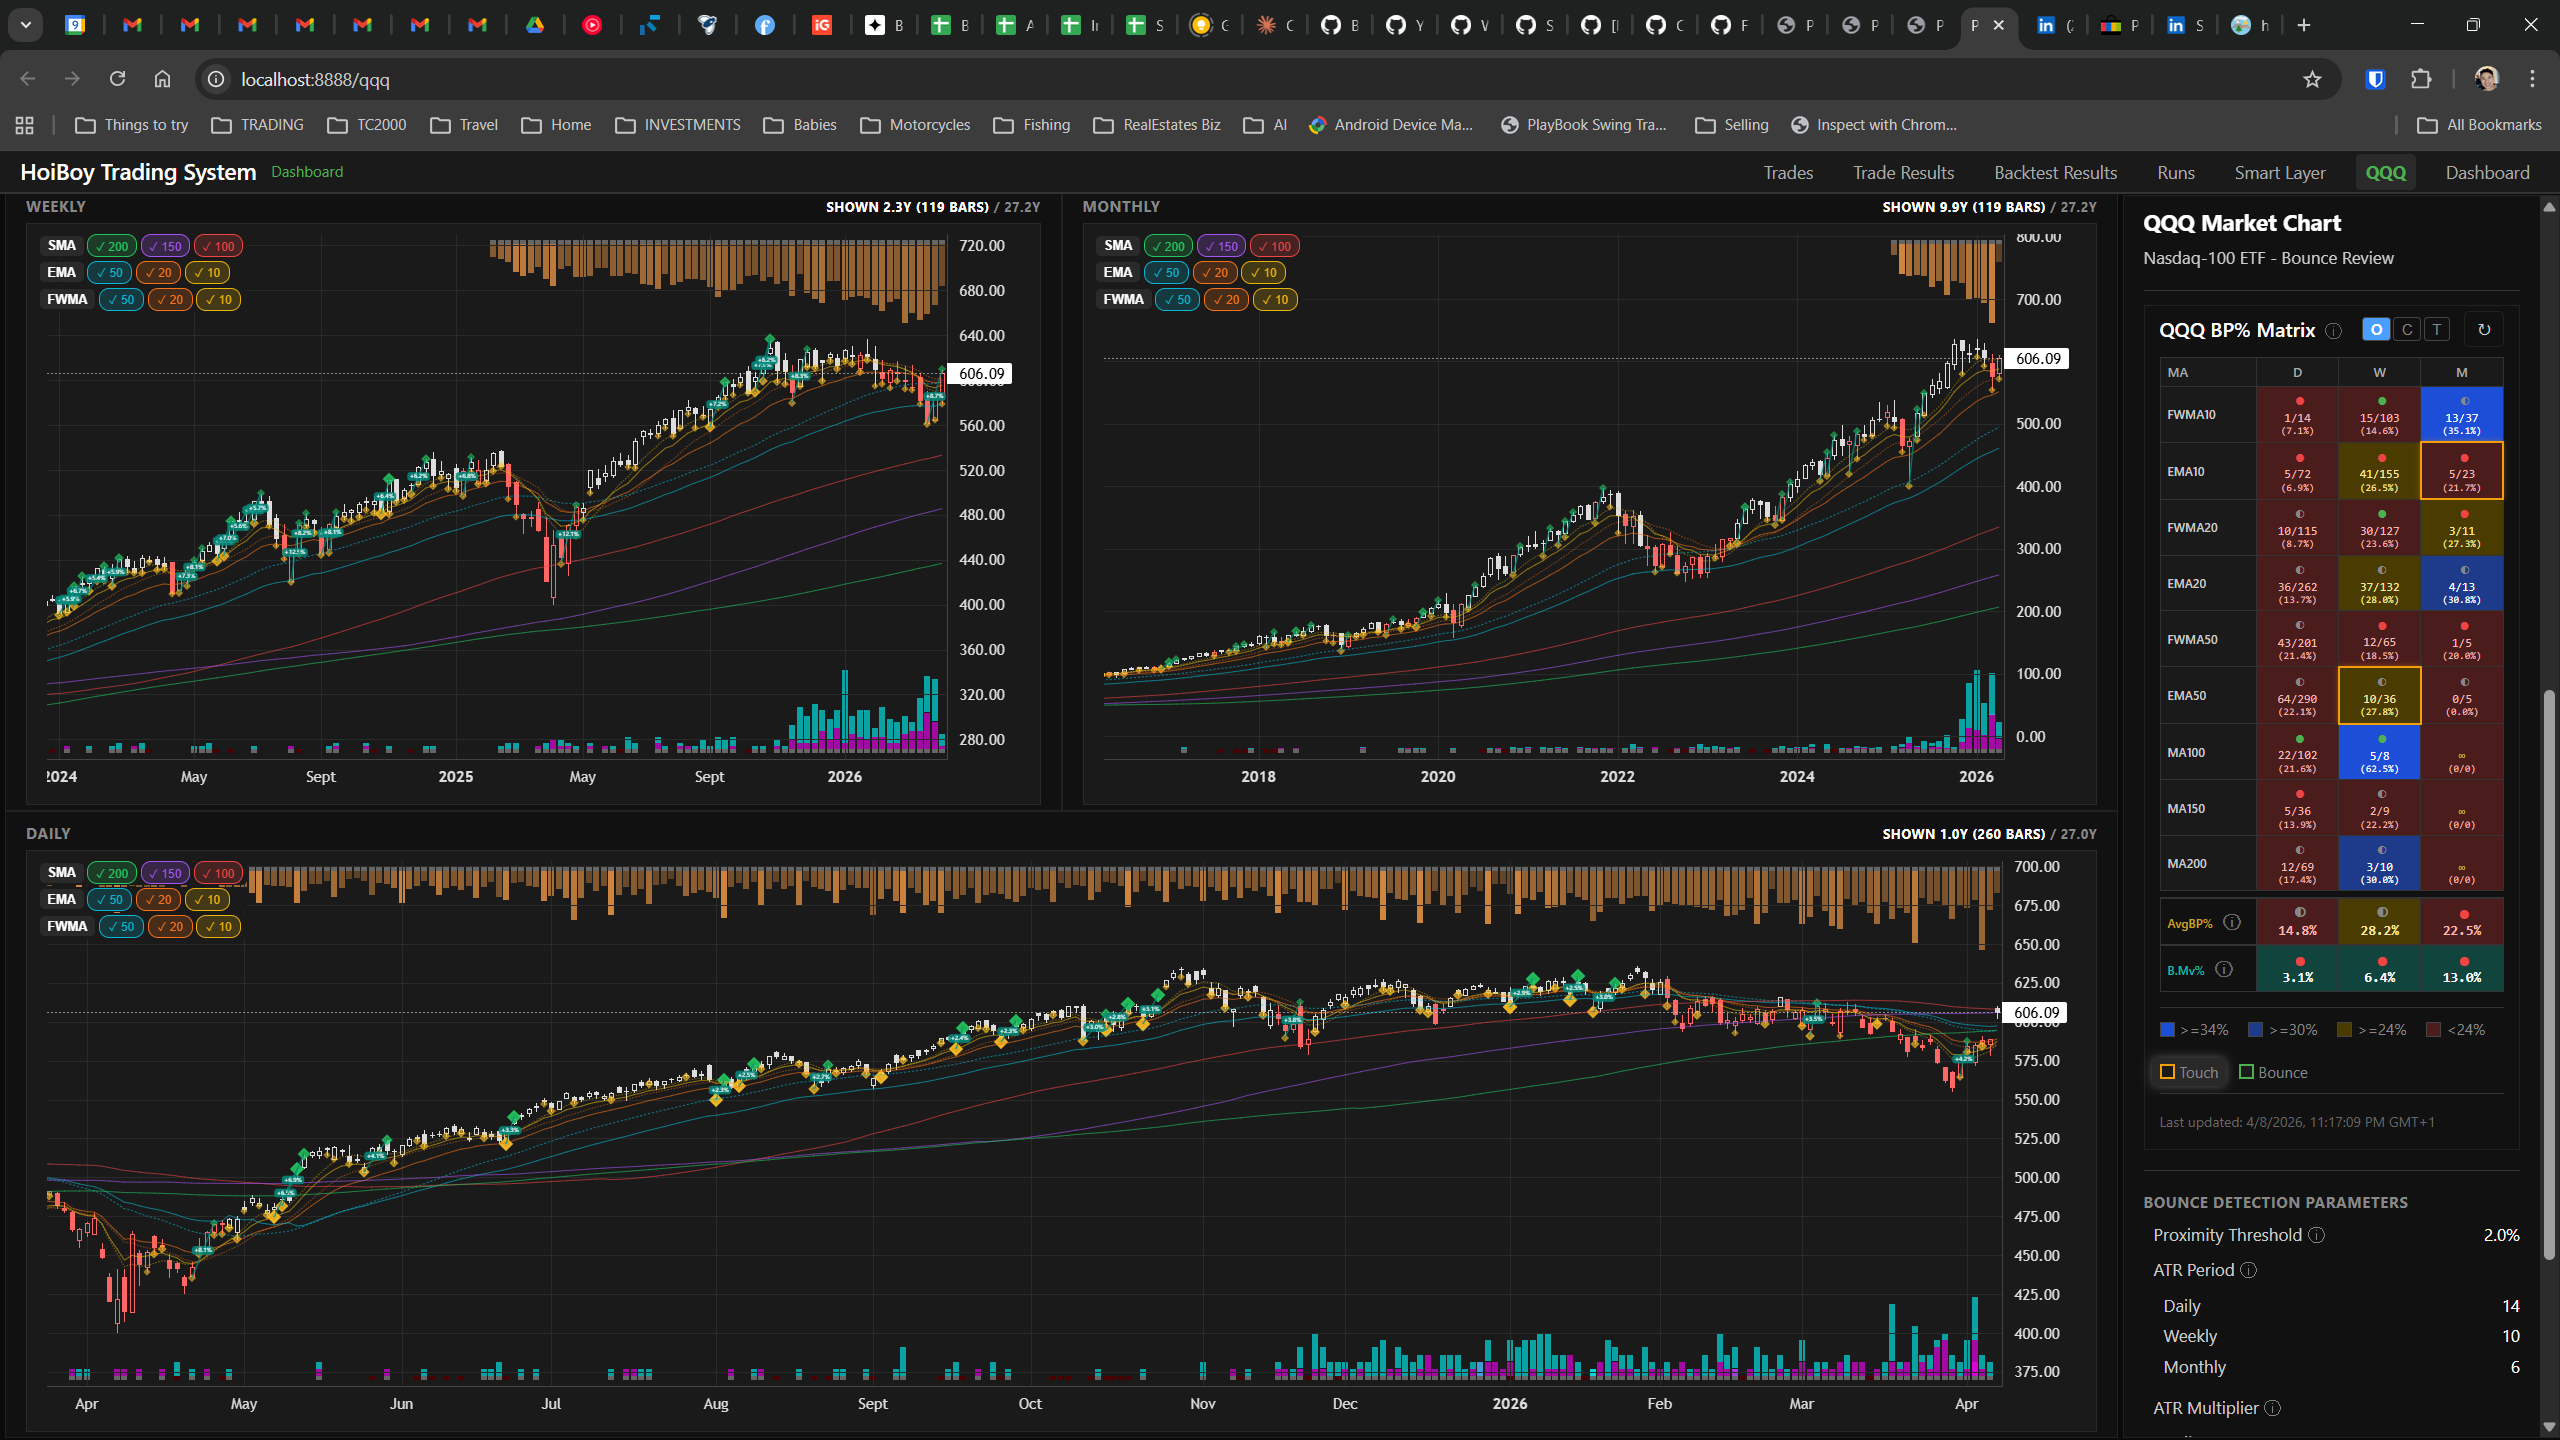Click the B.Mv% info icon
Viewport: 2560px width, 1440px height.
point(2224,969)
